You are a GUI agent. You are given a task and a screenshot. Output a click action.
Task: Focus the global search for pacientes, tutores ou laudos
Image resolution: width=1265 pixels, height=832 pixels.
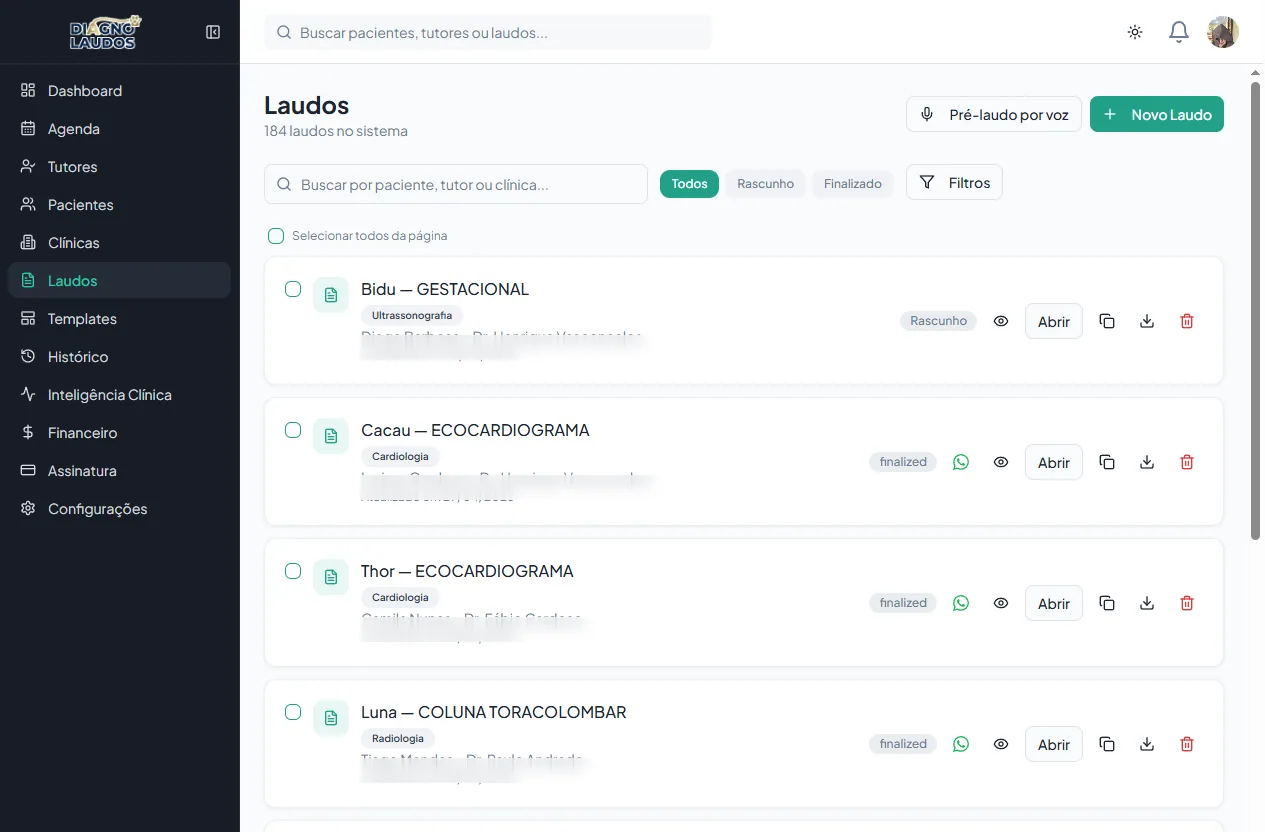point(488,32)
